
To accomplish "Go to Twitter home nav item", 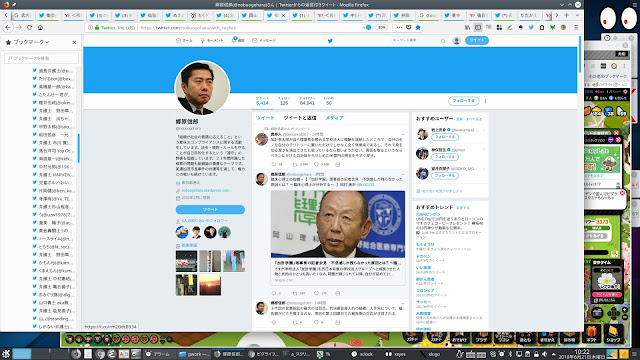I will click(x=184, y=40).
